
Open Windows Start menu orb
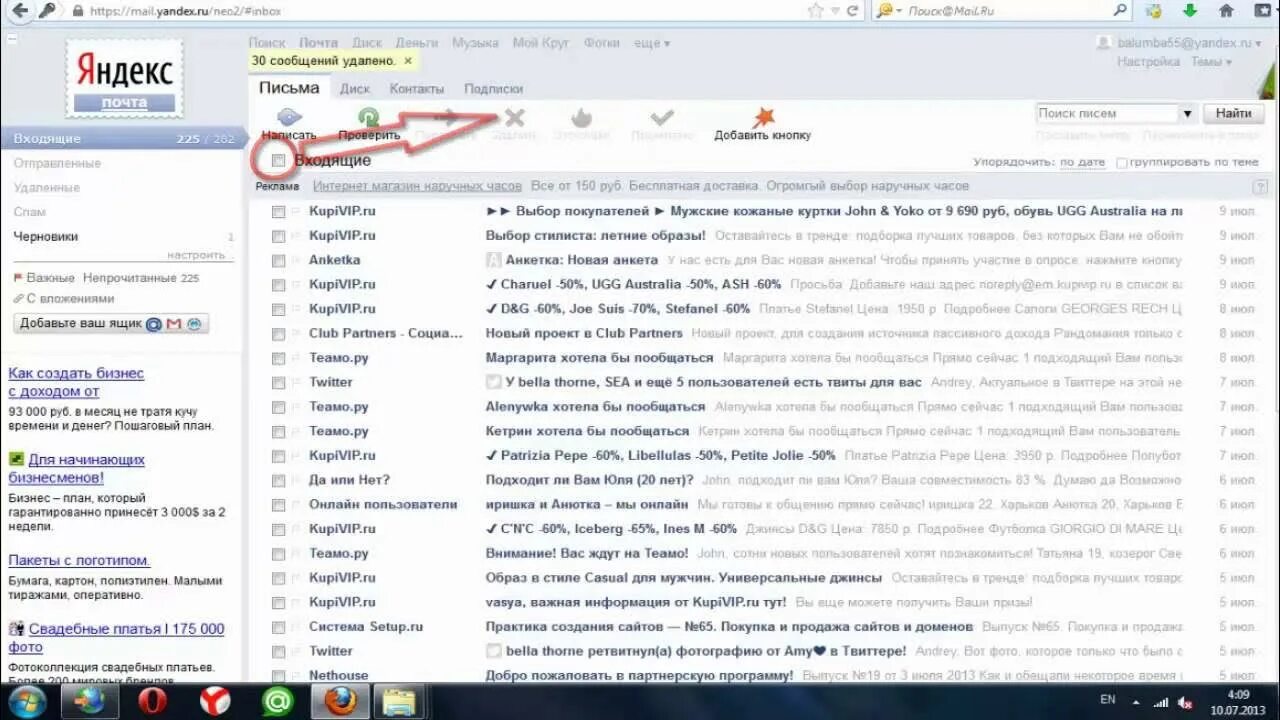coord(27,701)
